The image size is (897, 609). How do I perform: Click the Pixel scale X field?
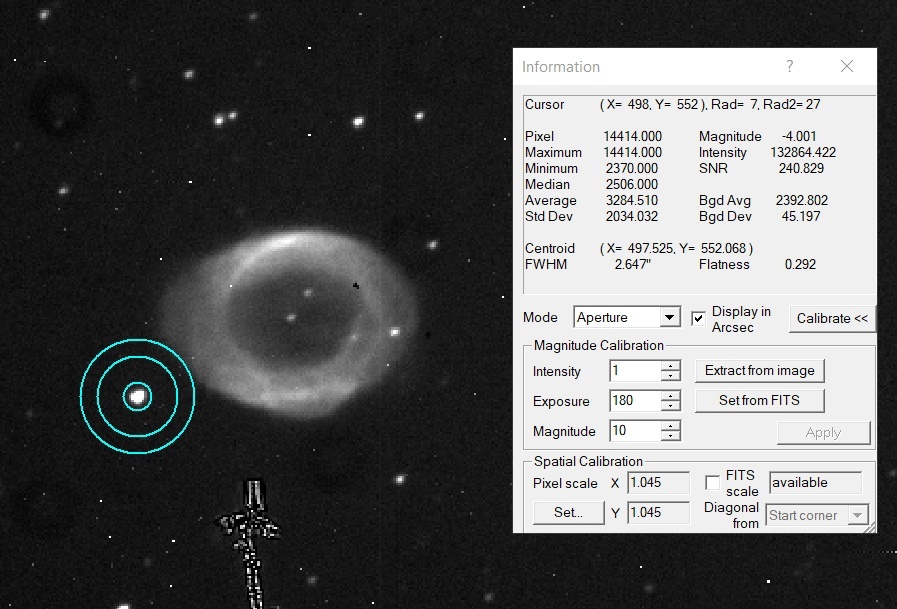coord(658,483)
